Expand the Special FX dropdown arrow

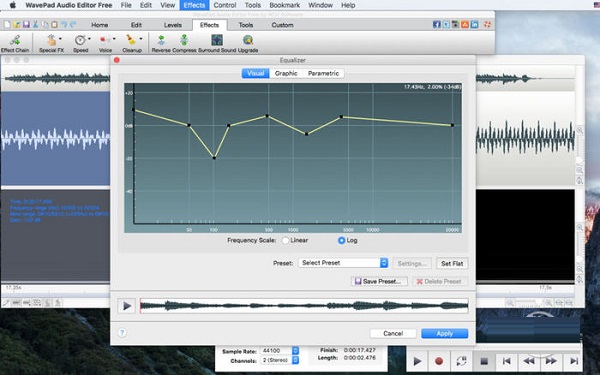click(60, 39)
